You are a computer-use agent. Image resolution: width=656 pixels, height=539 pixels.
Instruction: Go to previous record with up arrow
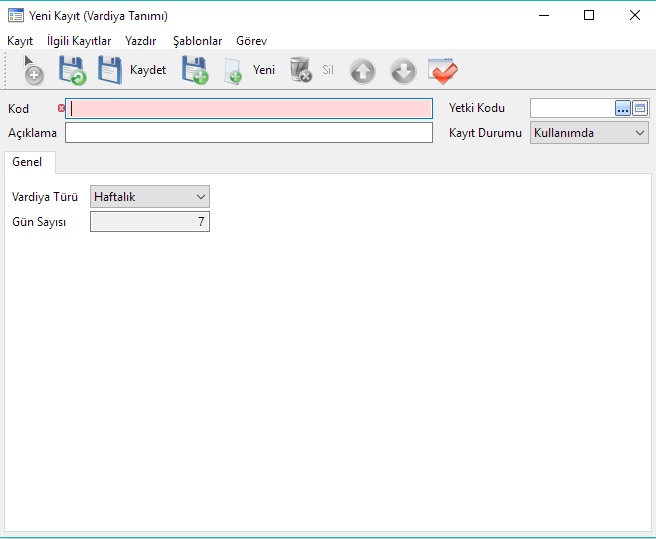click(x=362, y=71)
